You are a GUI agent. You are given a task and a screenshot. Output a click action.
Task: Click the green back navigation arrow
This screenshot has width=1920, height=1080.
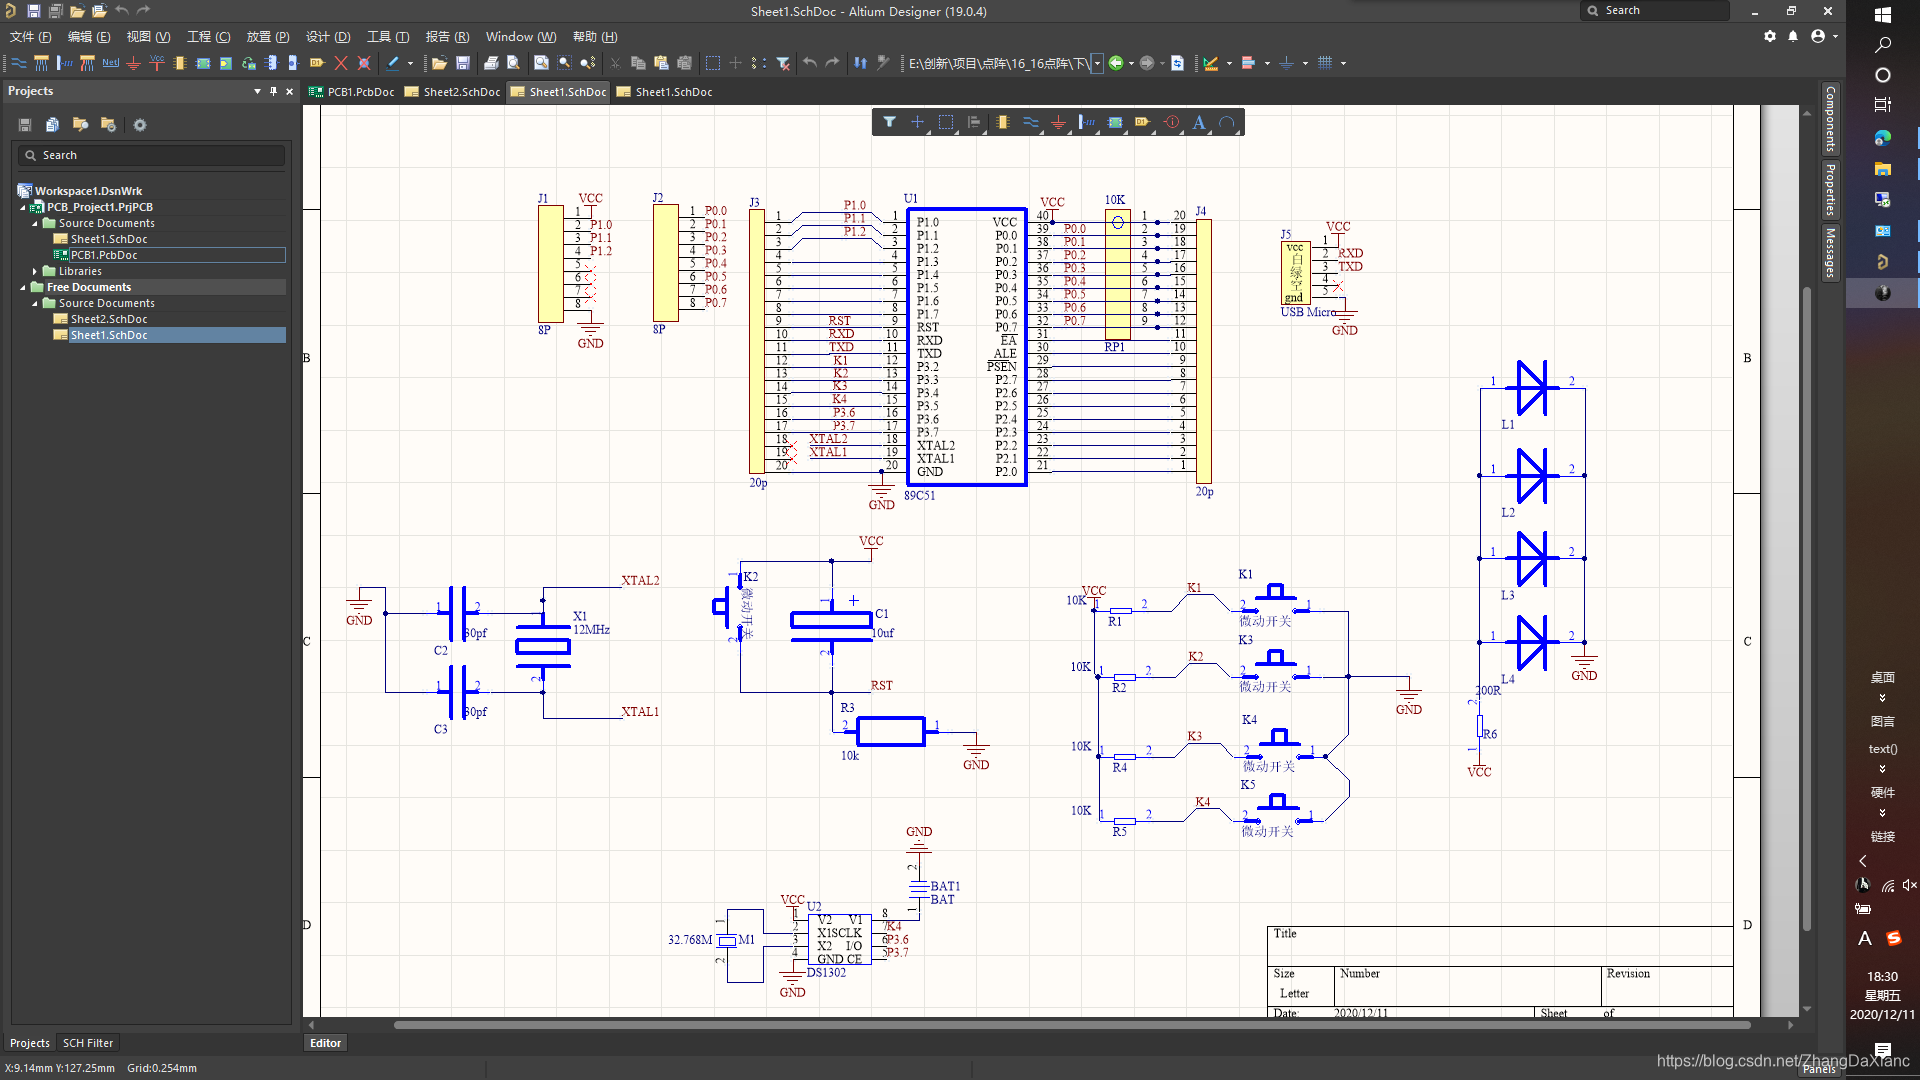point(1116,63)
